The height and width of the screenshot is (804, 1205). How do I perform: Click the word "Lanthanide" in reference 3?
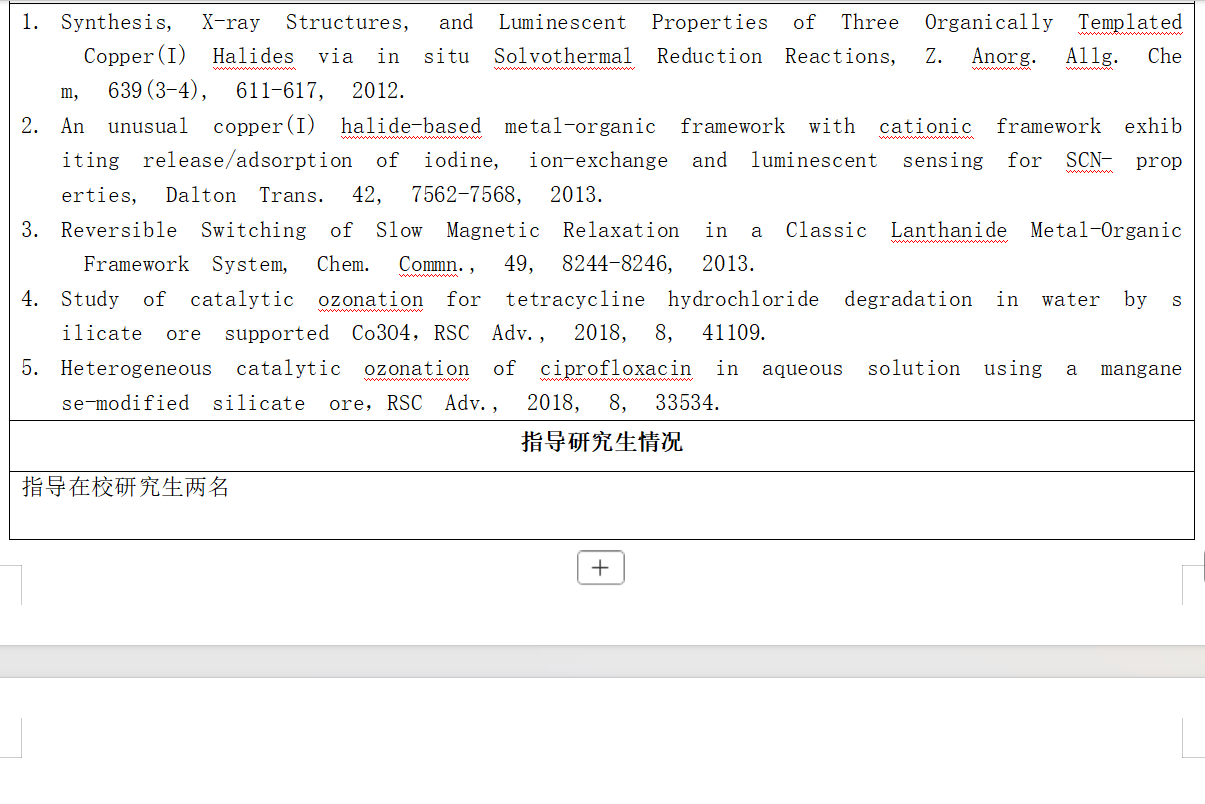pos(949,230)
